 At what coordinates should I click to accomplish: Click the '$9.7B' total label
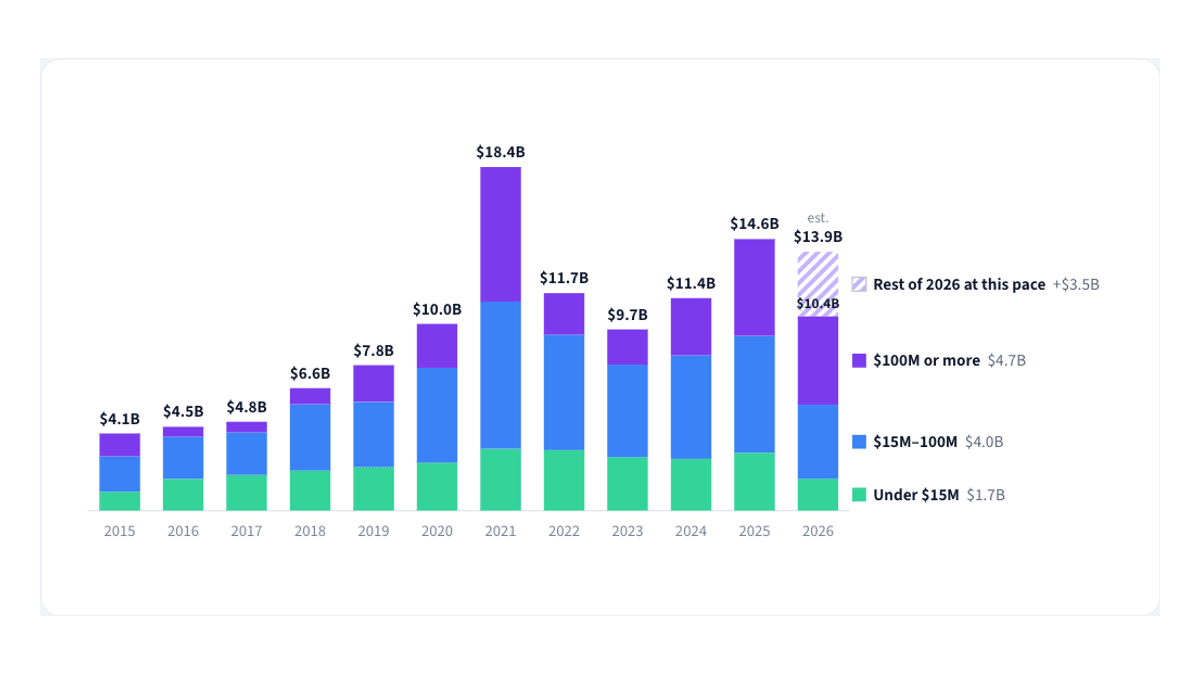(x=627, y=314)
